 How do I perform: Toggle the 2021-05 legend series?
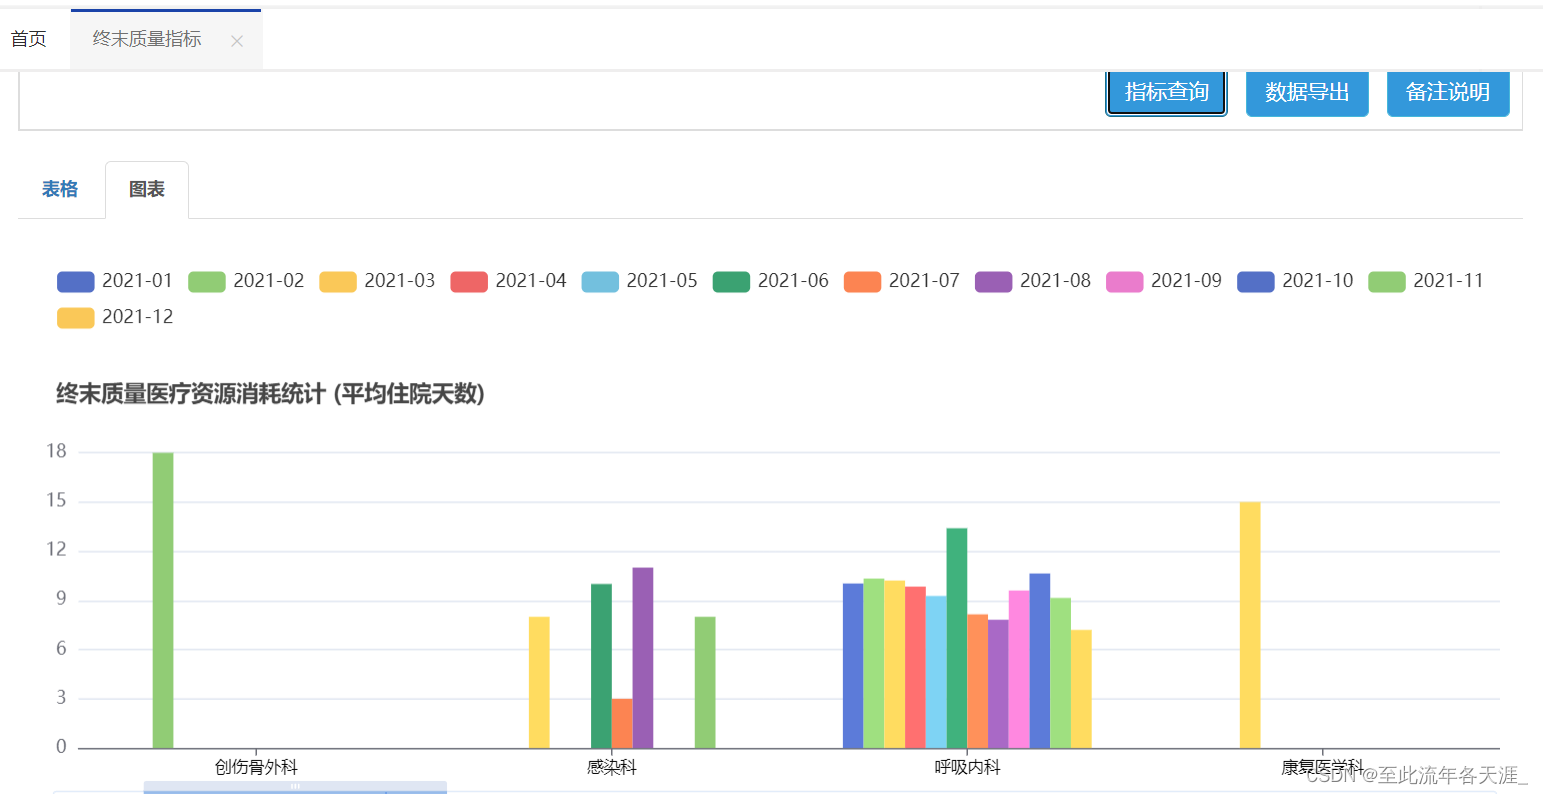coord(639,281)
